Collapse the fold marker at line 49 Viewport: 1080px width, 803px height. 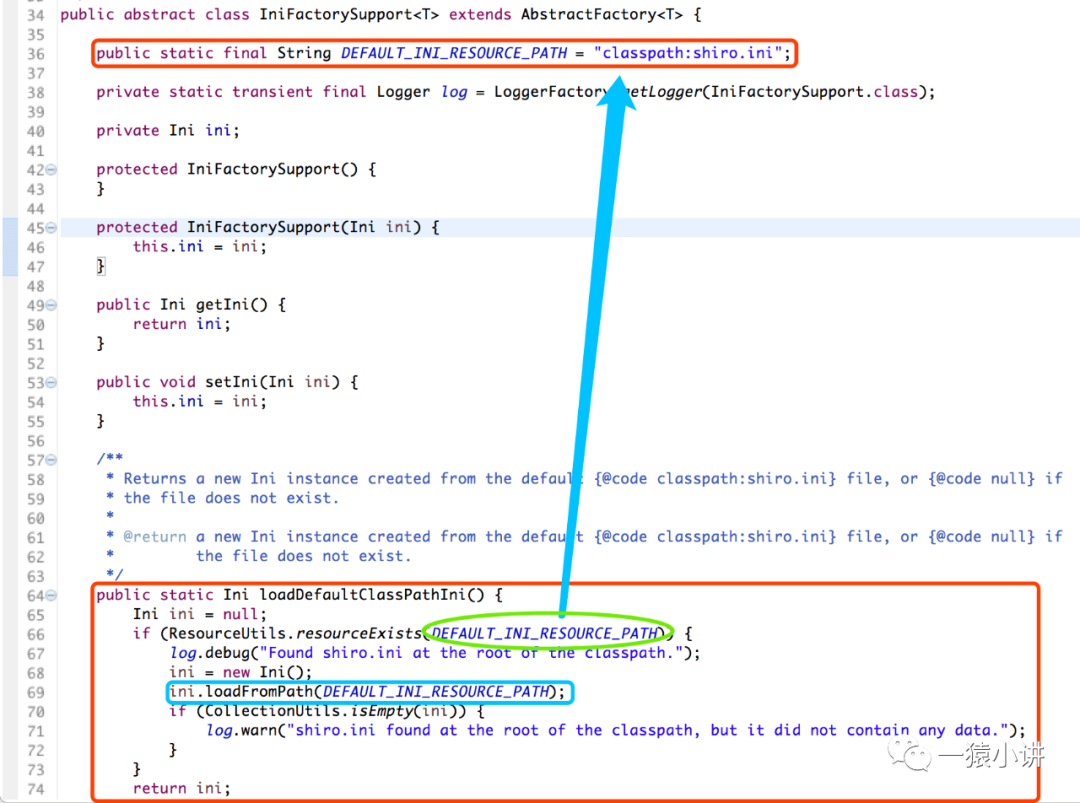click(x=52, y=305)
